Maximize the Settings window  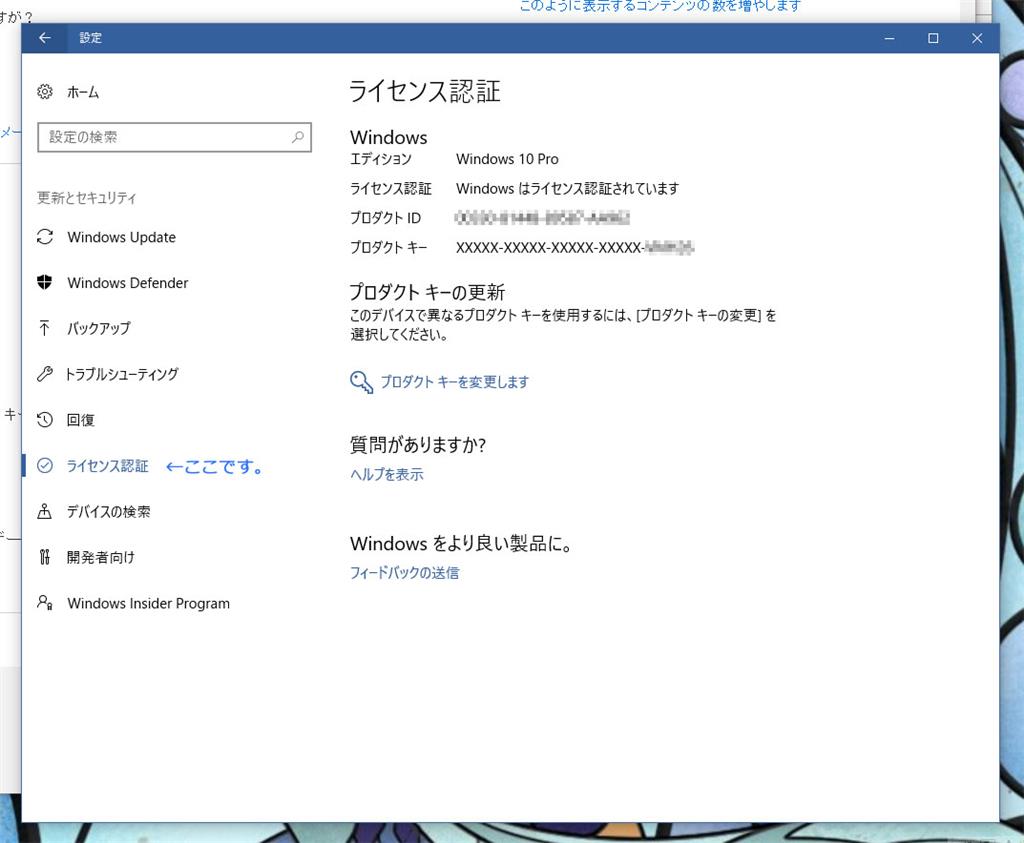(x=933, y=38)
